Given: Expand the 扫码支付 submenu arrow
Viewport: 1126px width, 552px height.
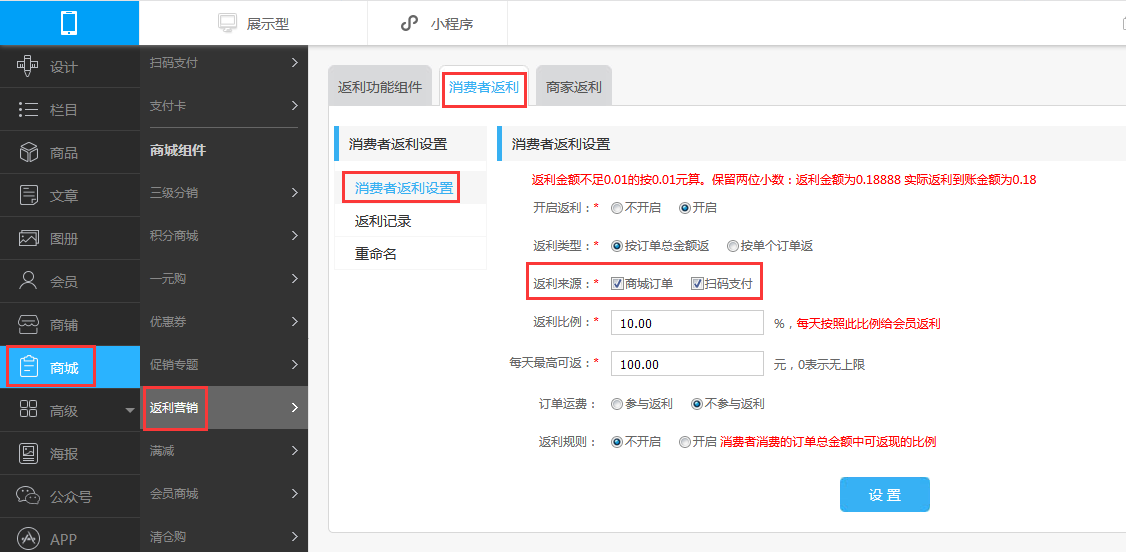Looking at the screenshot, I should (294, 62).
